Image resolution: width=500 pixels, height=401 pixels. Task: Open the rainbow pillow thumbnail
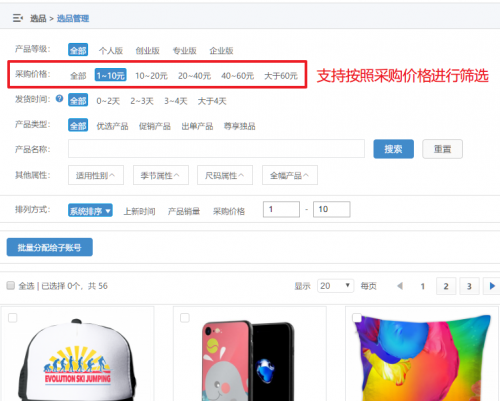pos(422,357)
